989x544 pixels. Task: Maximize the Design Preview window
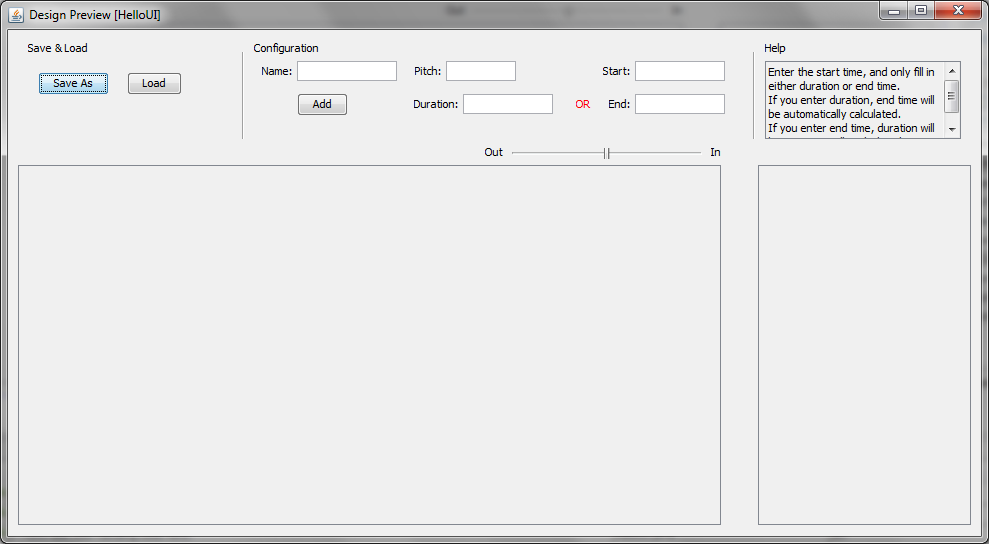[920, 11]
